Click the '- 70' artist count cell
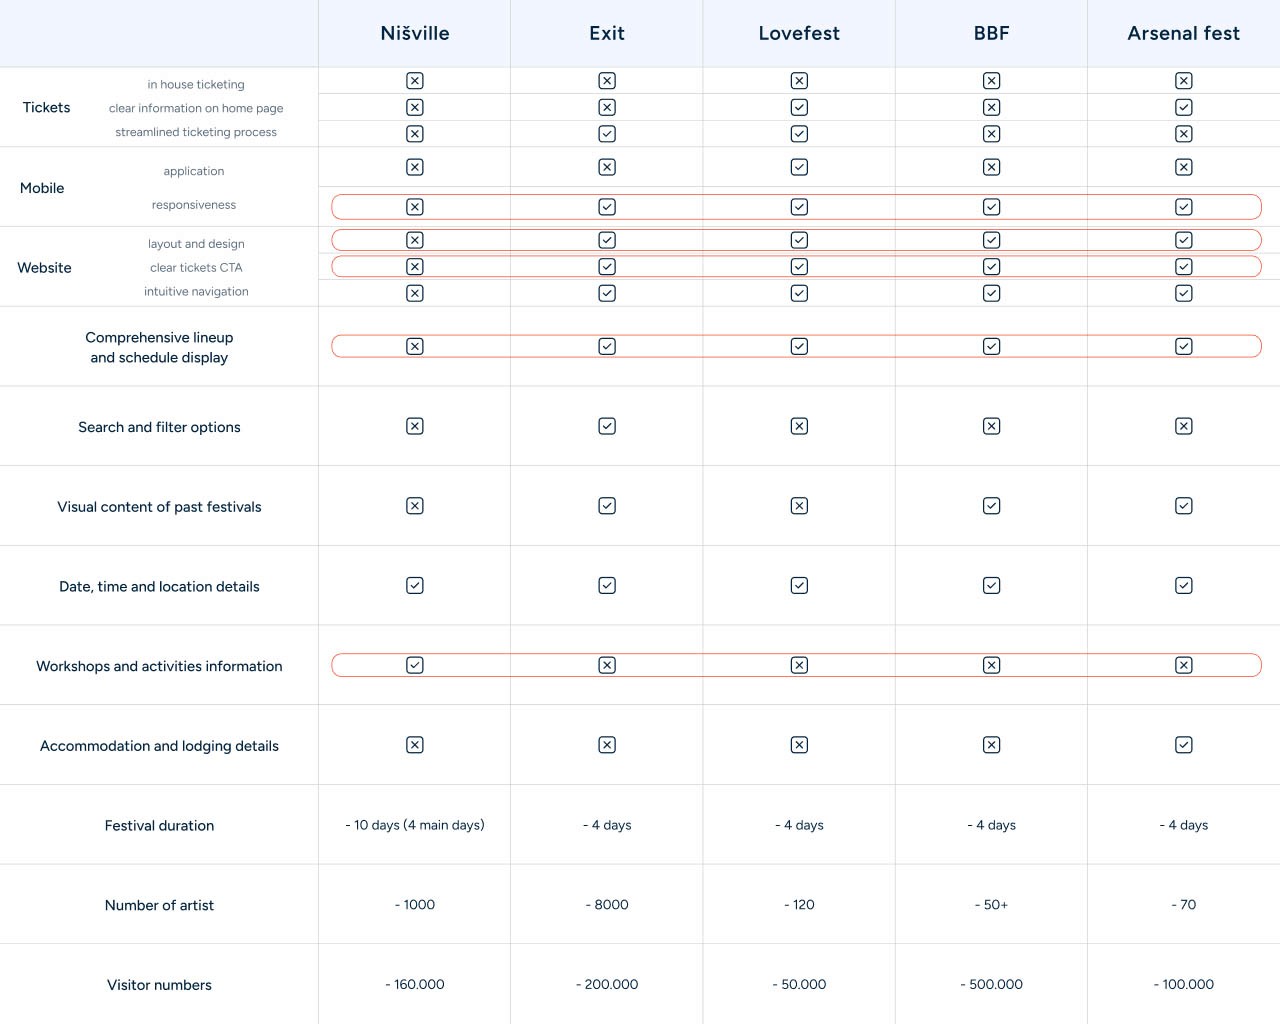Image resolution: width=1280 pixels, height=1024 pixels. click(1184, 905)
